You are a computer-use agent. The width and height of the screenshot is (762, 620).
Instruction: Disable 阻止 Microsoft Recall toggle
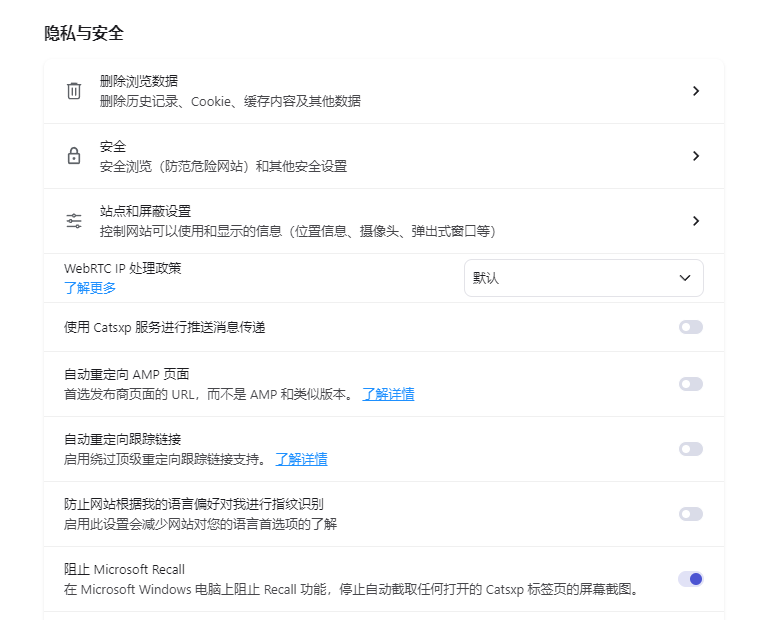point(690,579)
